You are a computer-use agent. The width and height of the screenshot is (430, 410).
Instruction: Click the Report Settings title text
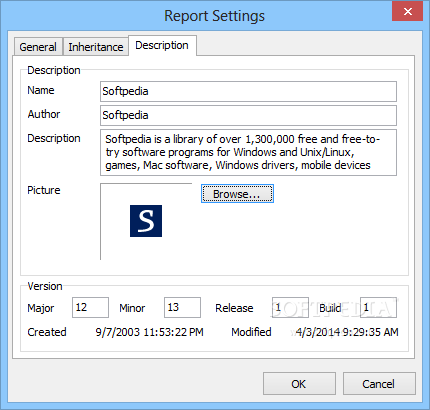[214, 16]
